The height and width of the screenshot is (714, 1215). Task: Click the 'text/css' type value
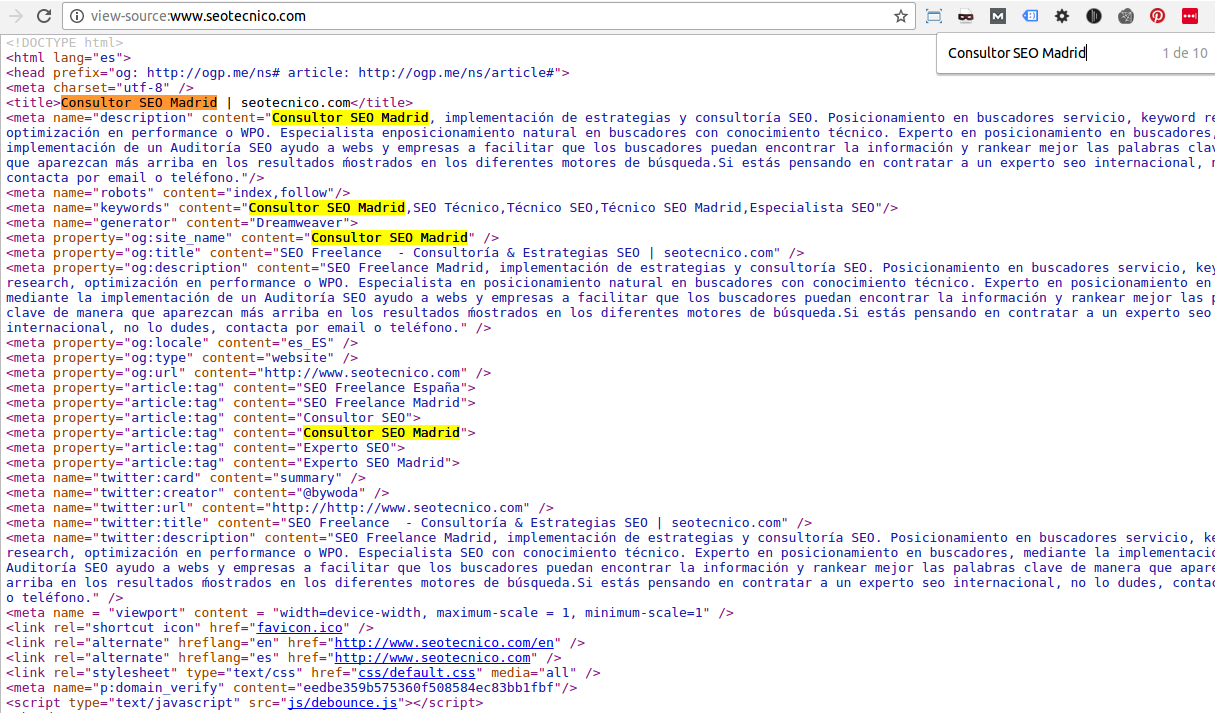point(261,673)
